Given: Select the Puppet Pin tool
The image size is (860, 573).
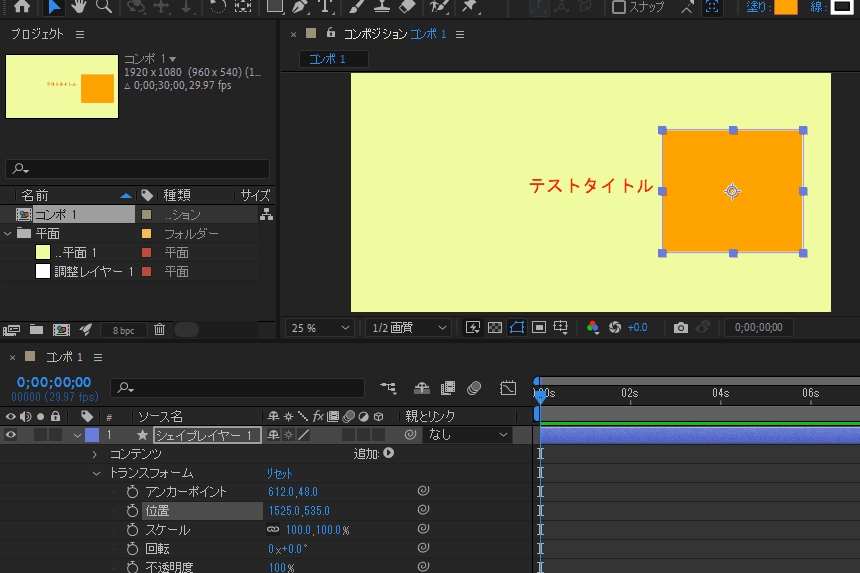Looking at the screenshot, I should point(469,7).
